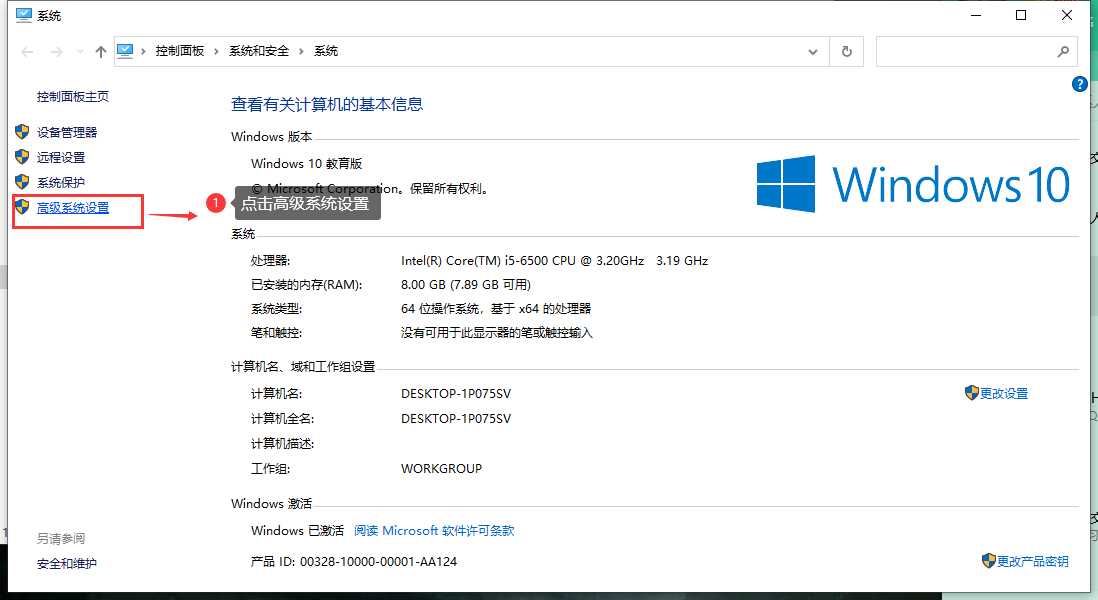Screen dimensions: 1098x600
Task: Open recent locations dropdown arrow
Action: click(80, 52)
